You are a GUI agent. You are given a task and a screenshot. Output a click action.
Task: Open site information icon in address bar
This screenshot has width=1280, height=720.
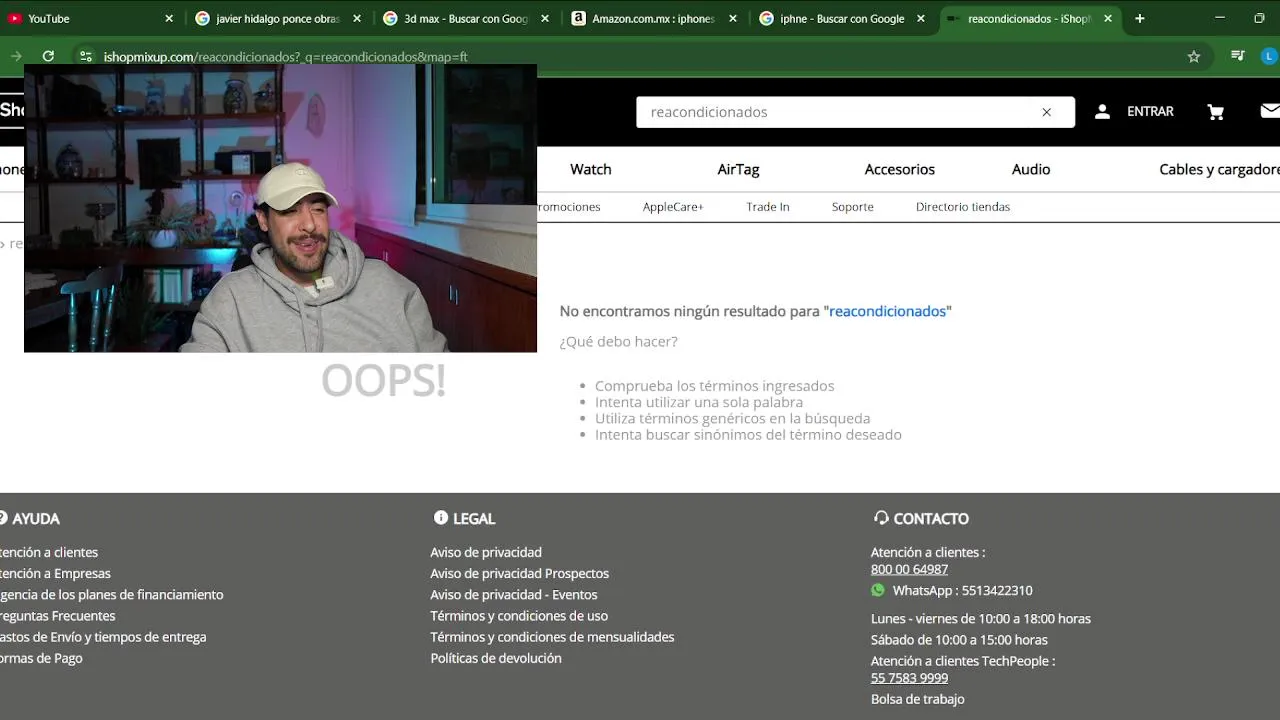[x=86, y=57]
